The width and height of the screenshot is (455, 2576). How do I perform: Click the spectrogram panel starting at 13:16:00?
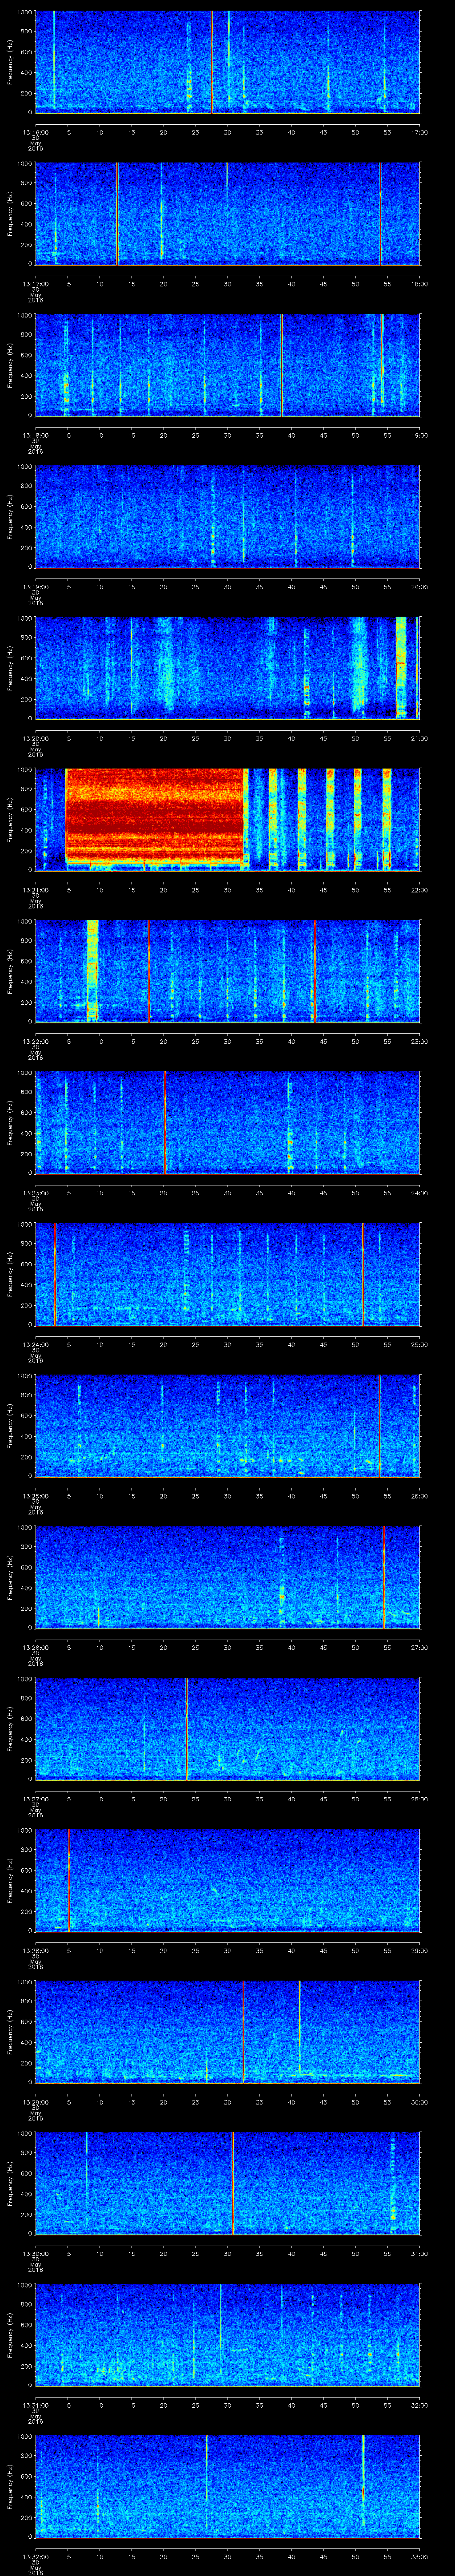pos(227,62)
